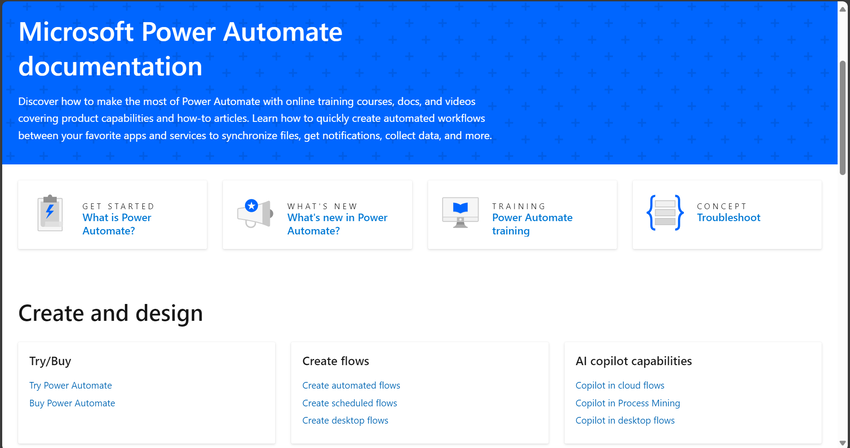
Task: Open 'Create automated flows' link
Action: [351, 386]
